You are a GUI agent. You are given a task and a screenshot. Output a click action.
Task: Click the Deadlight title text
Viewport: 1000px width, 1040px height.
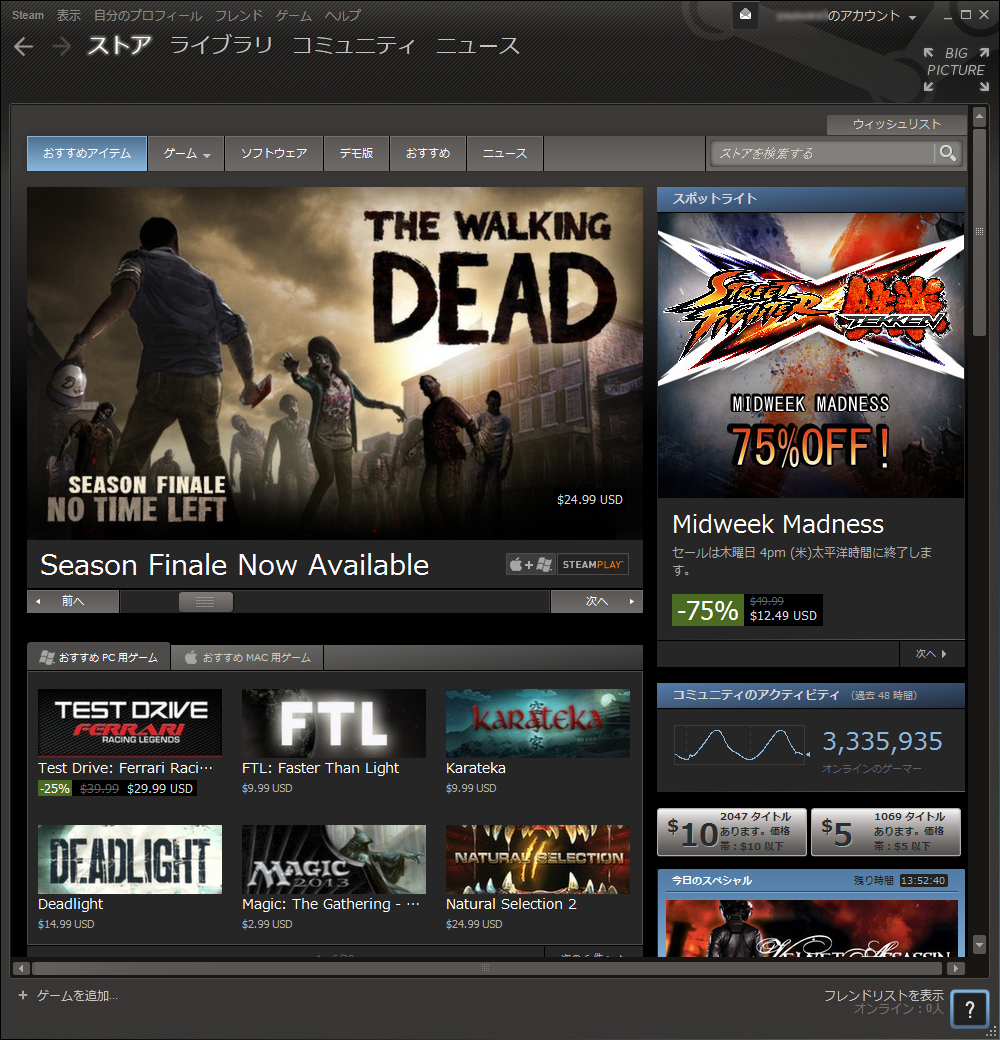tap(70, 904)
